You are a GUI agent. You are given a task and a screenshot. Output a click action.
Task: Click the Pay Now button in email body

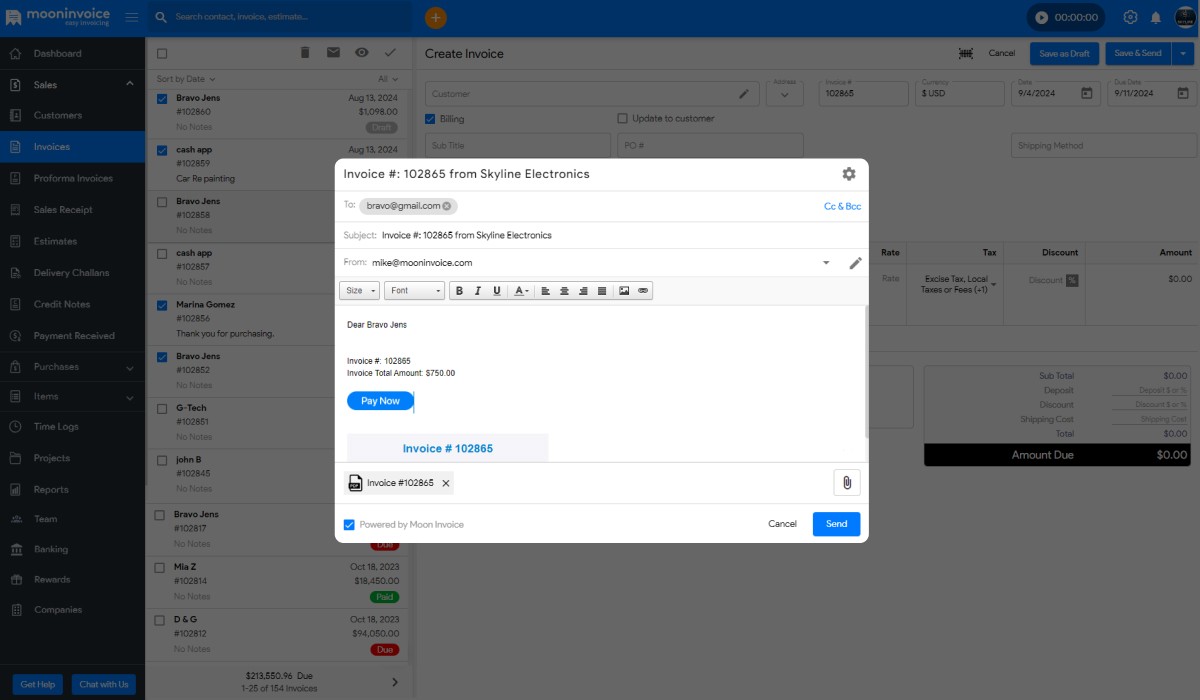point(380,401)
